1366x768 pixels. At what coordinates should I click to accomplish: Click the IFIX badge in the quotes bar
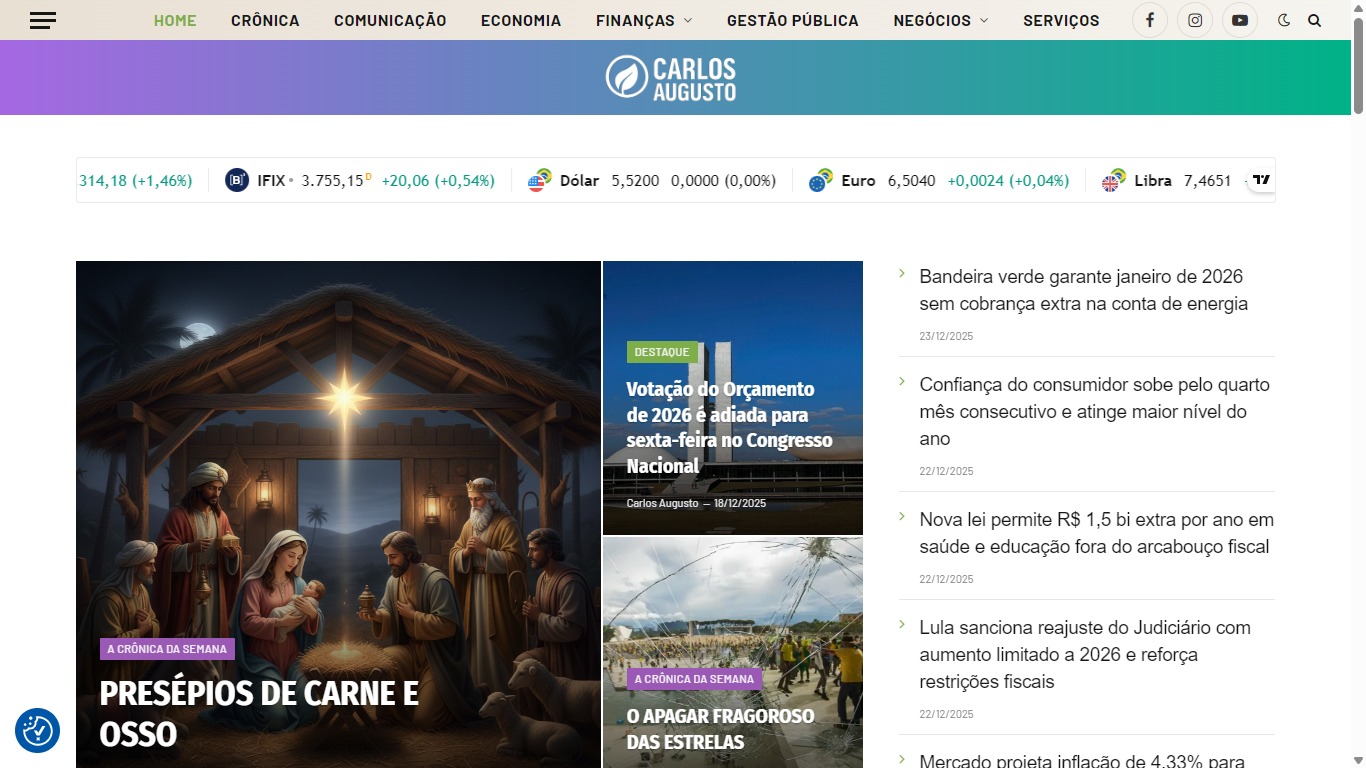[236, 179]
